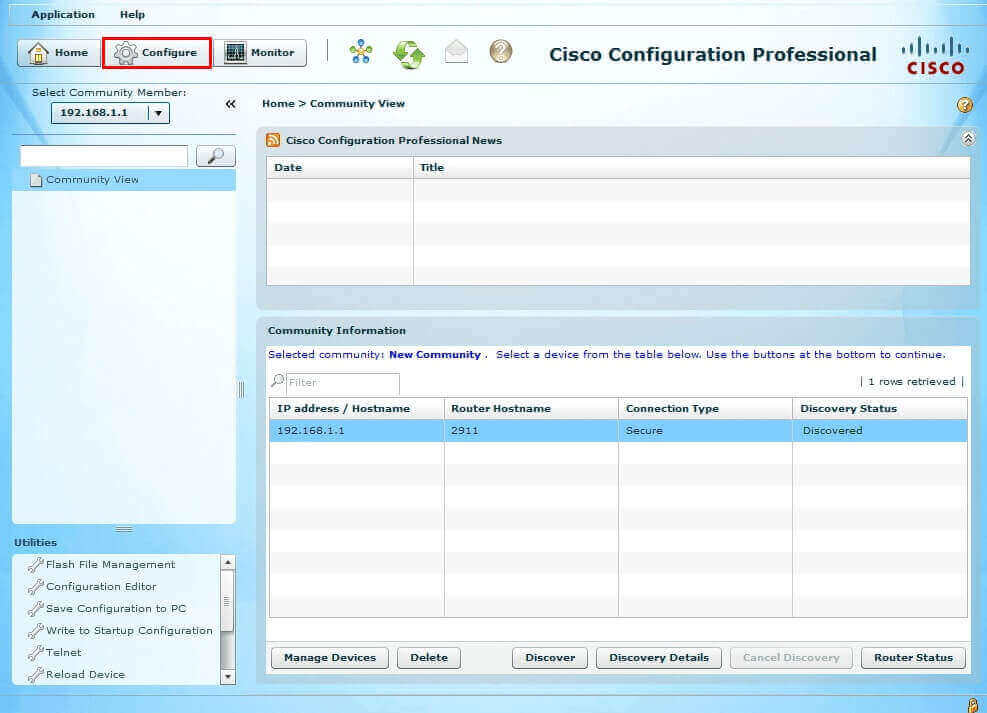The width and height of the screenshot is (987, 713).
Task: Click the Cancel Discovery button
Action: 791,658
